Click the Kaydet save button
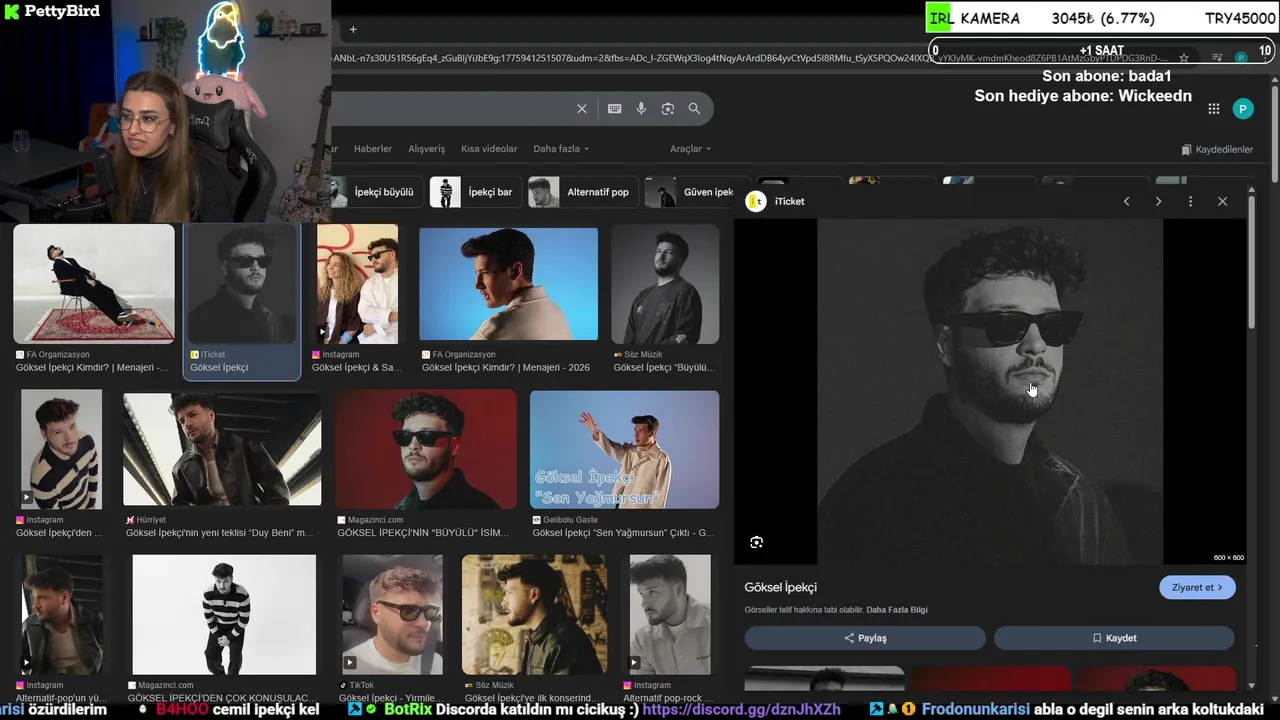 (x=1114, y=638)
